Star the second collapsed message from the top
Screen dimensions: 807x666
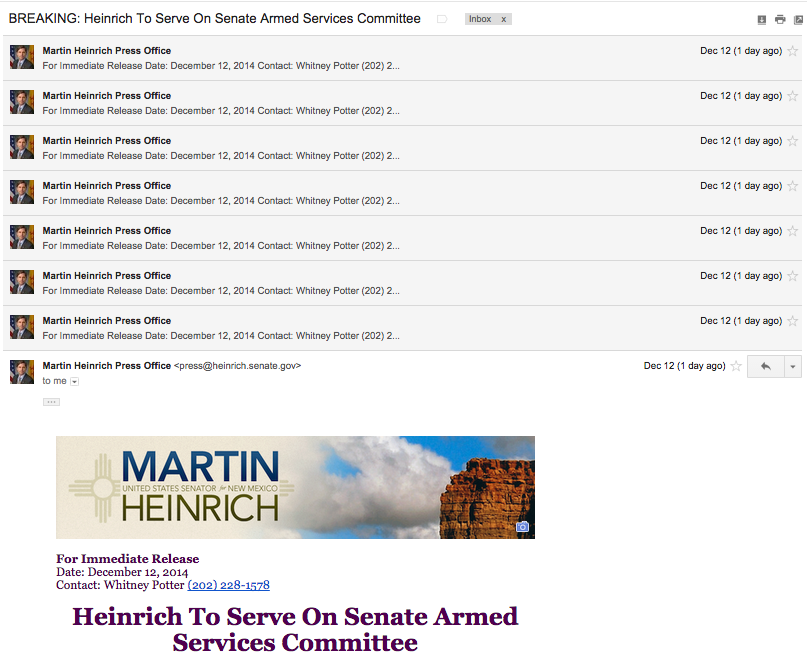pos(793,96)
